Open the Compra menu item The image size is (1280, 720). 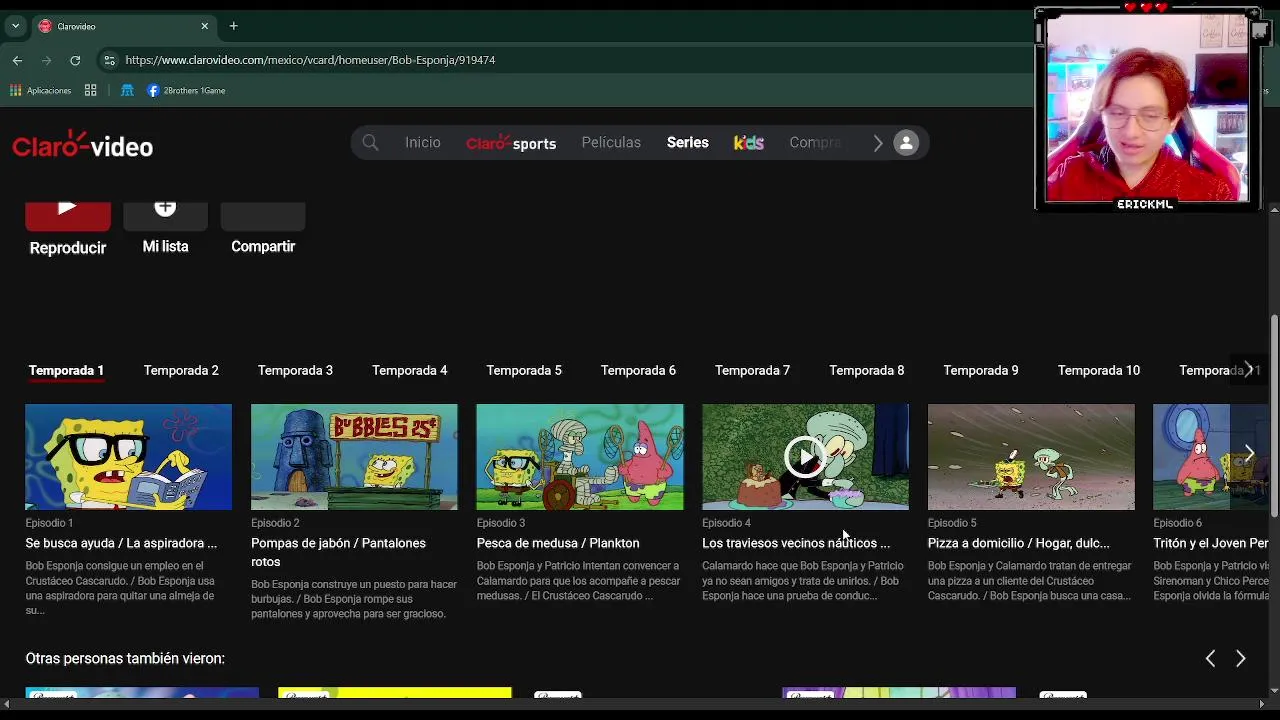coord(815,143)
